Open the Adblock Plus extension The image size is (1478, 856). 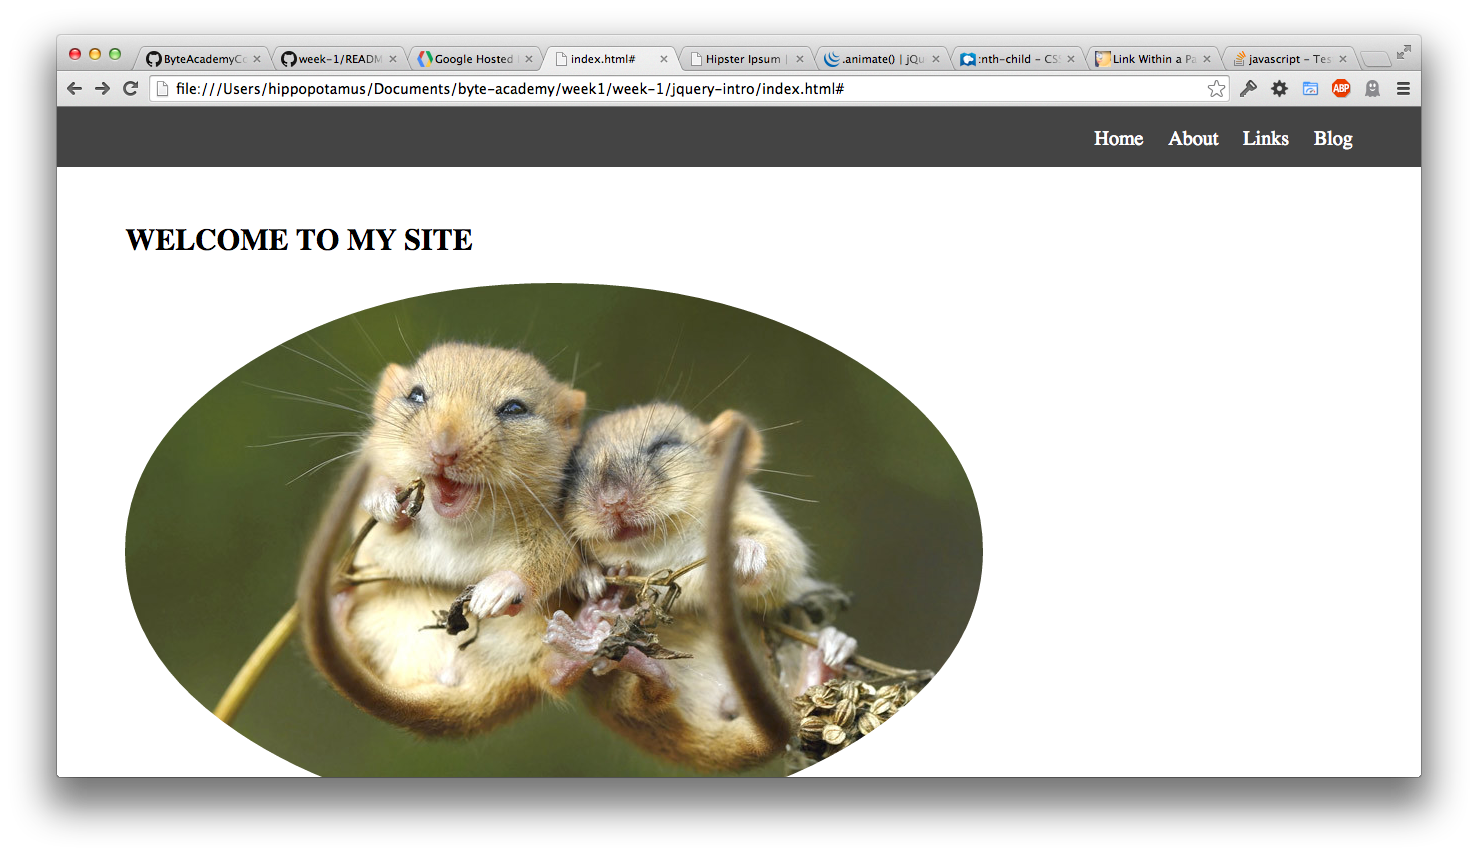coord(1341,89)
